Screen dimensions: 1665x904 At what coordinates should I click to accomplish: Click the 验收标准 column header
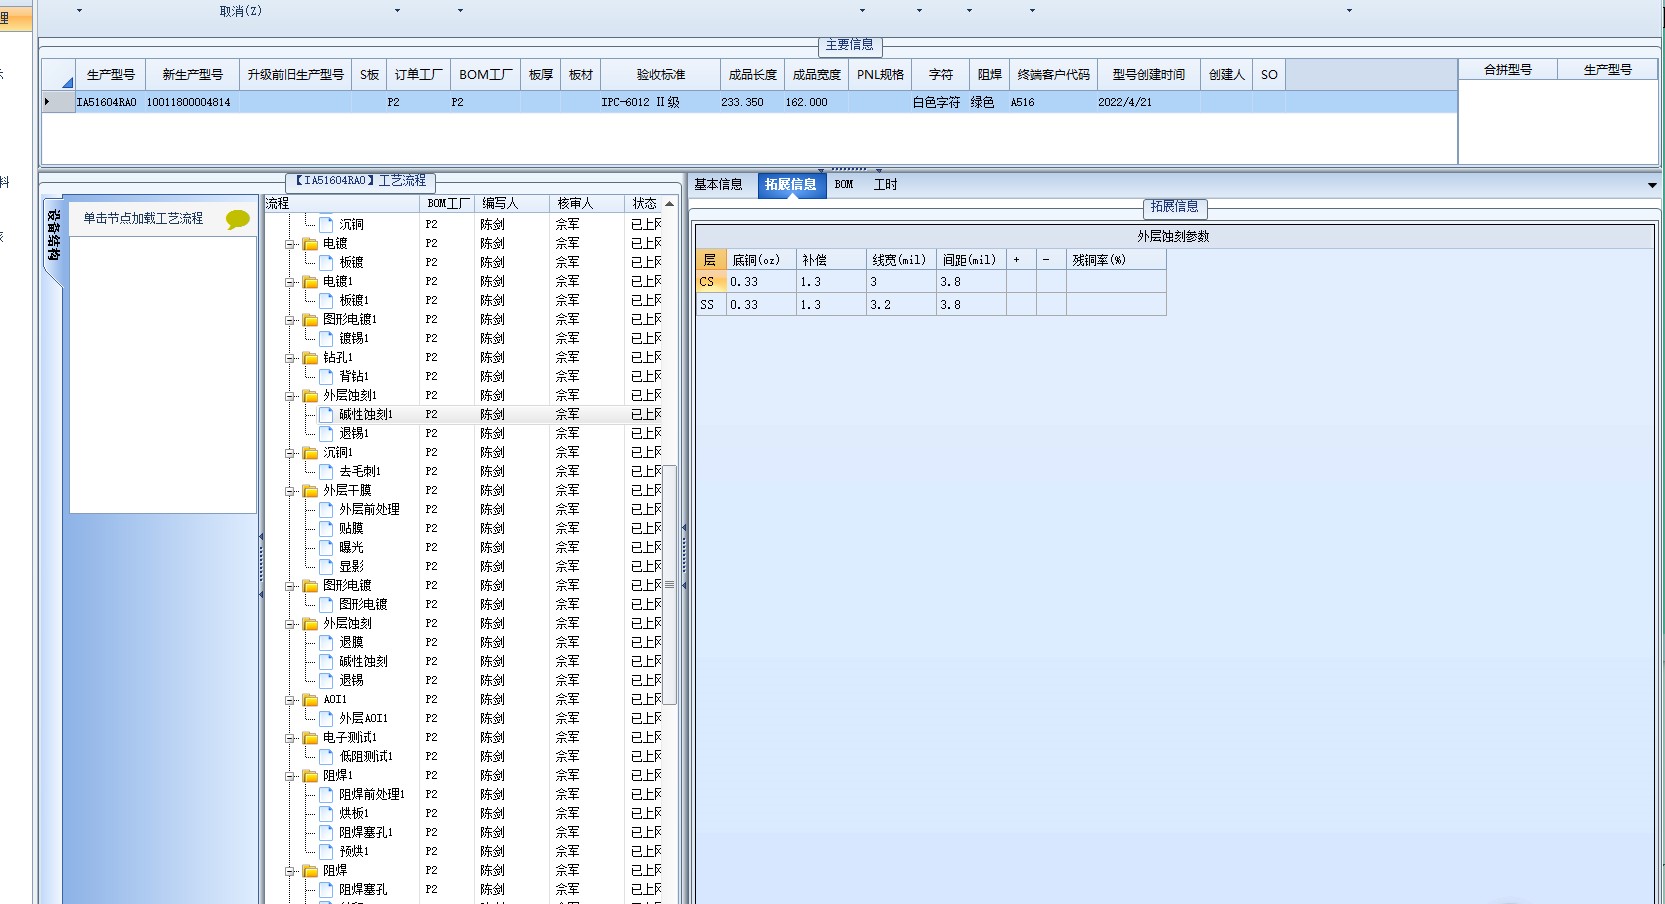[660, 75]
